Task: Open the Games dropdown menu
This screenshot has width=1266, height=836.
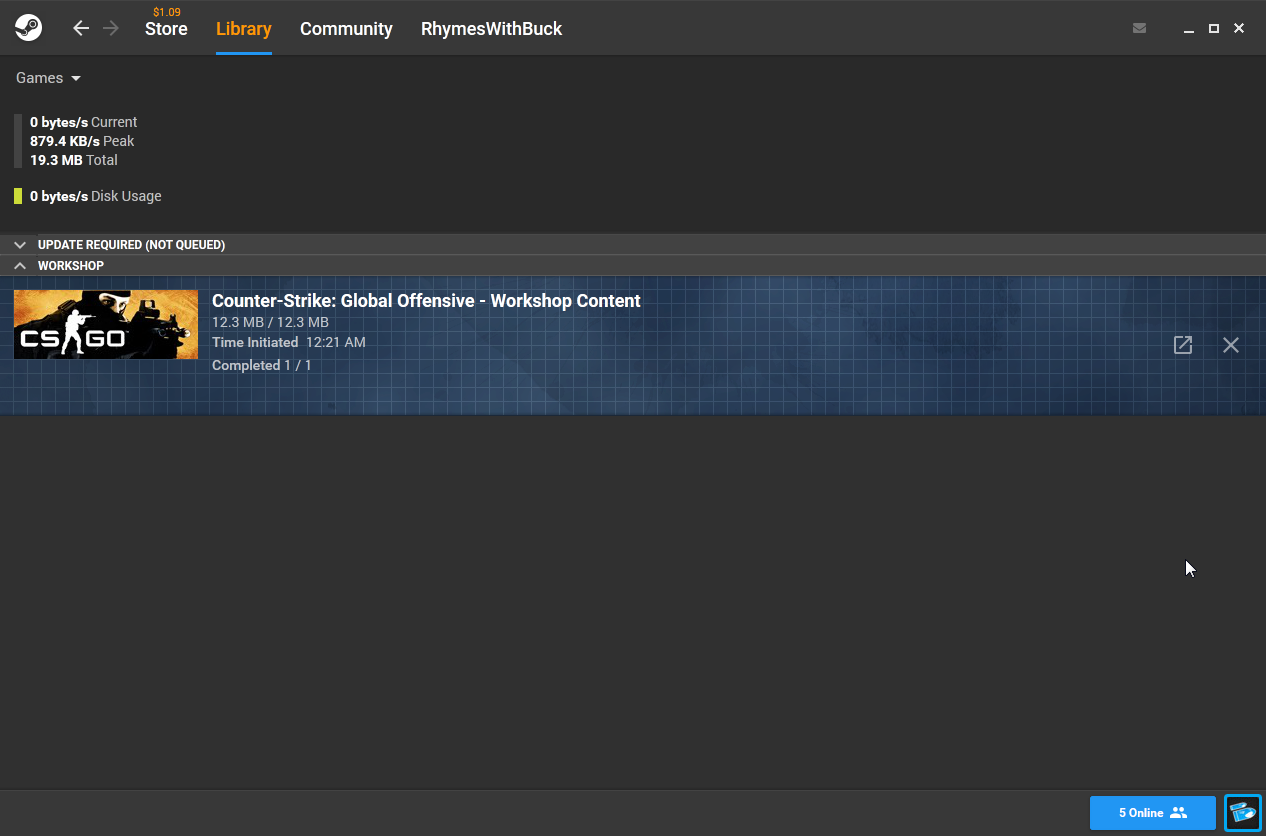Action: [x=48, y=78]
